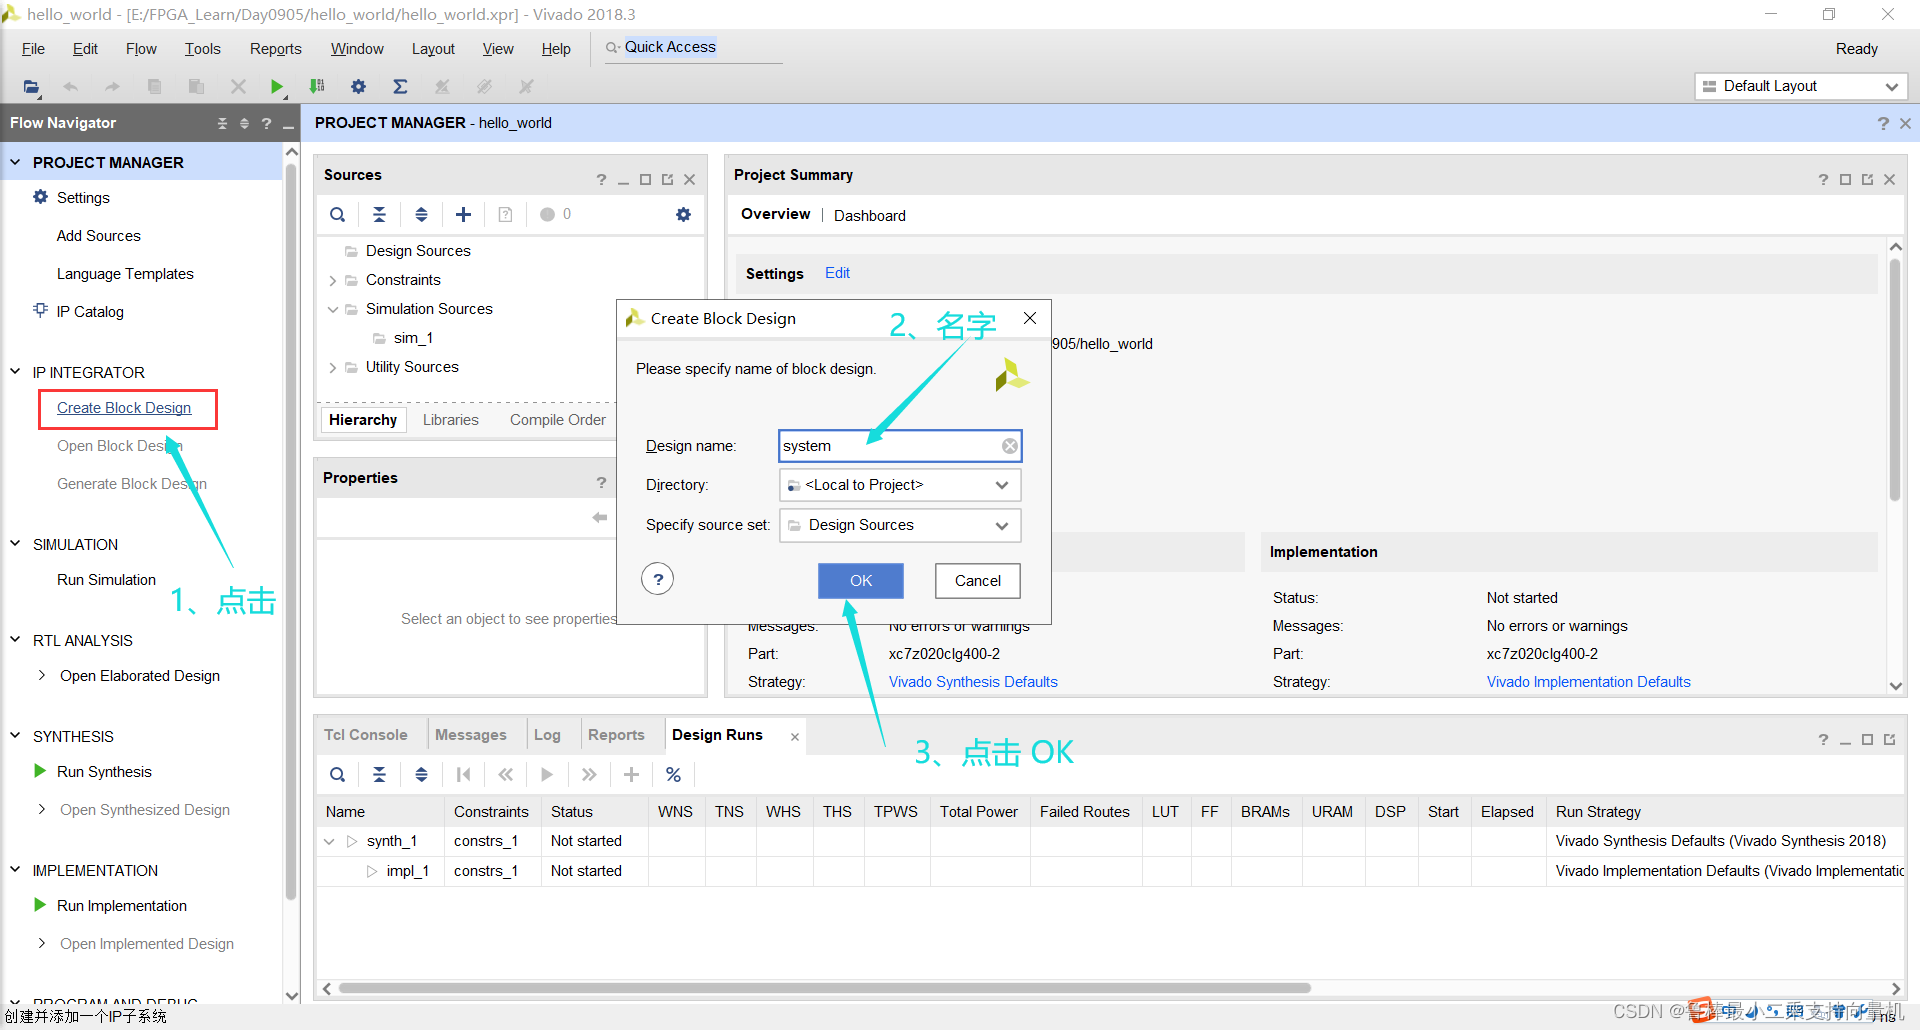1920x1030 pixels.
Task: Clear the Design name field
Action: 1010,446
